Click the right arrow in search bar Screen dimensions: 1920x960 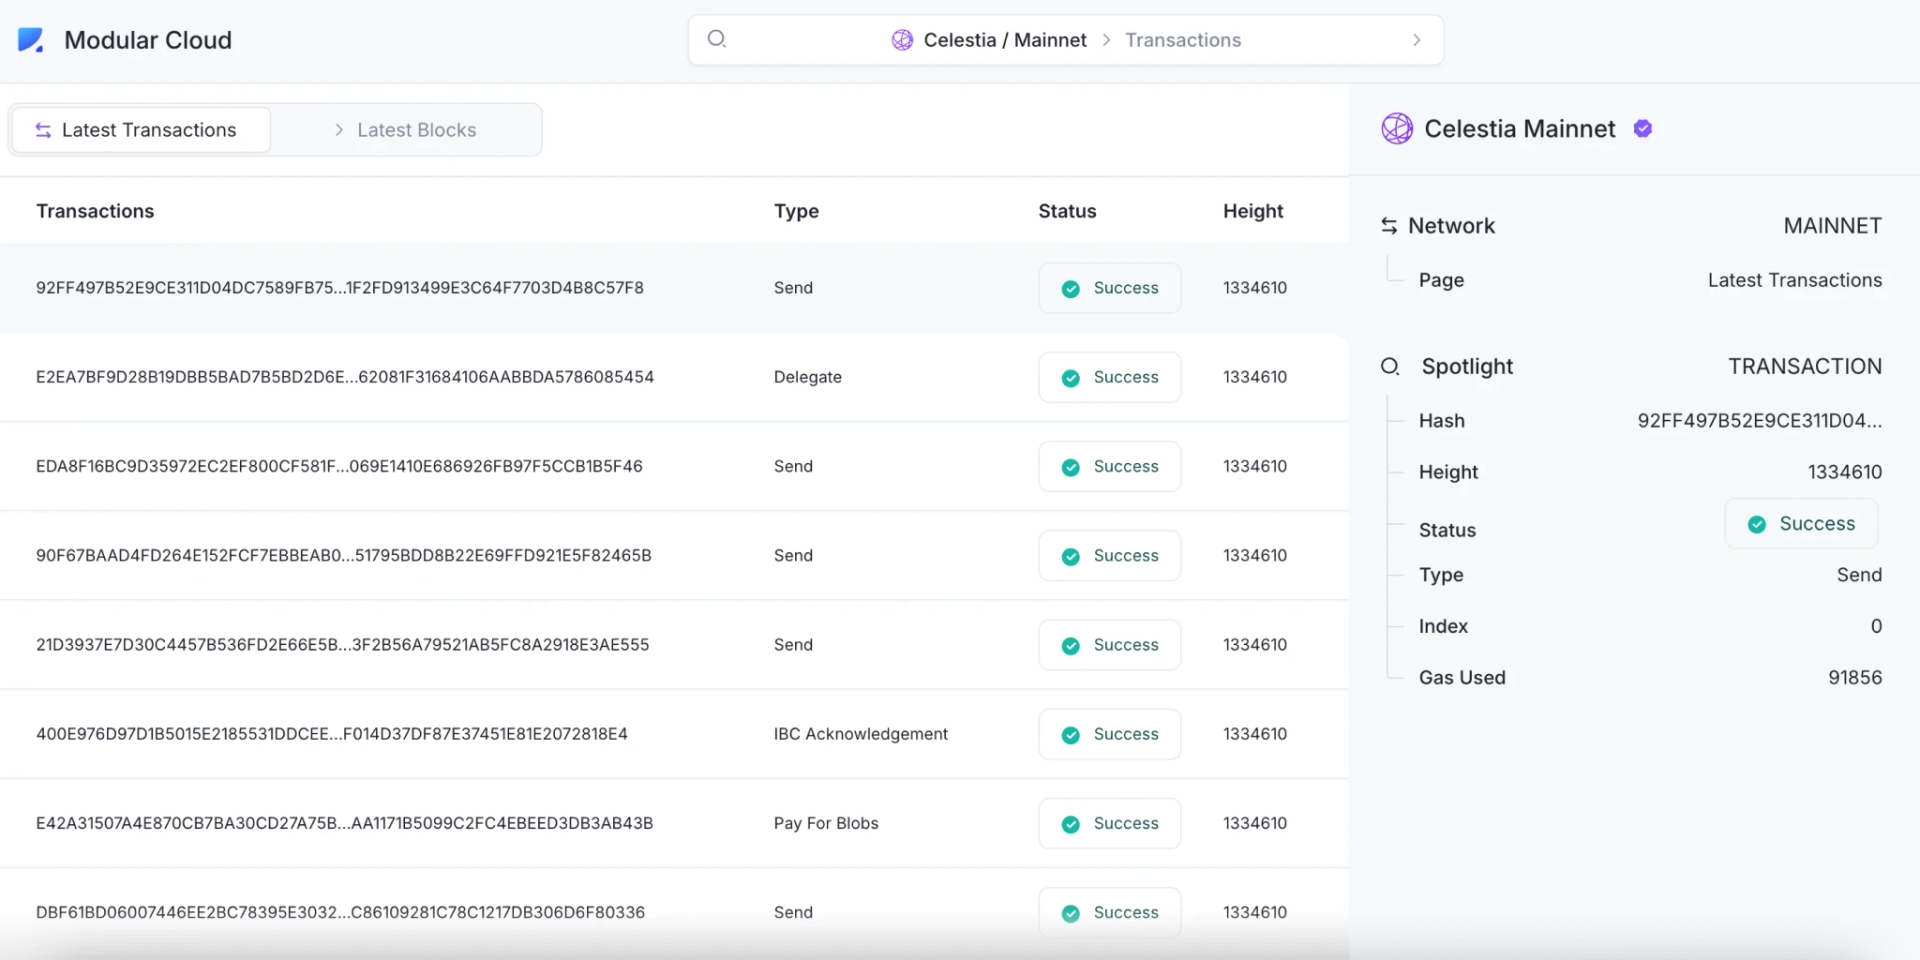pyautogui.click(x=1416, y=40)
